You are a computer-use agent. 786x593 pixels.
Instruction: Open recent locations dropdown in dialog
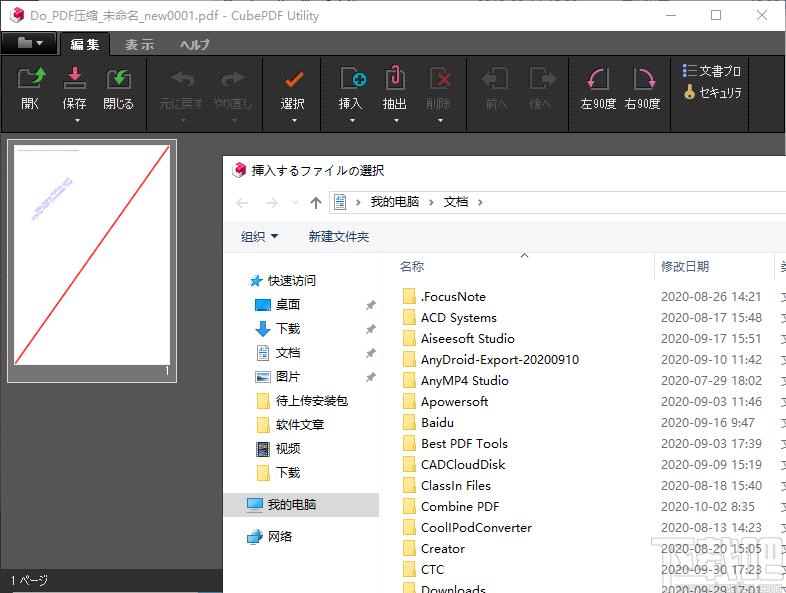[295, 203]
